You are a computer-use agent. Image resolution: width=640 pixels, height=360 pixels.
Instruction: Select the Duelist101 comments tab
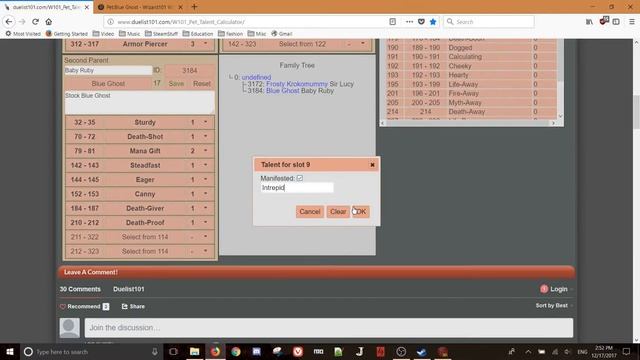pos(129,289)
